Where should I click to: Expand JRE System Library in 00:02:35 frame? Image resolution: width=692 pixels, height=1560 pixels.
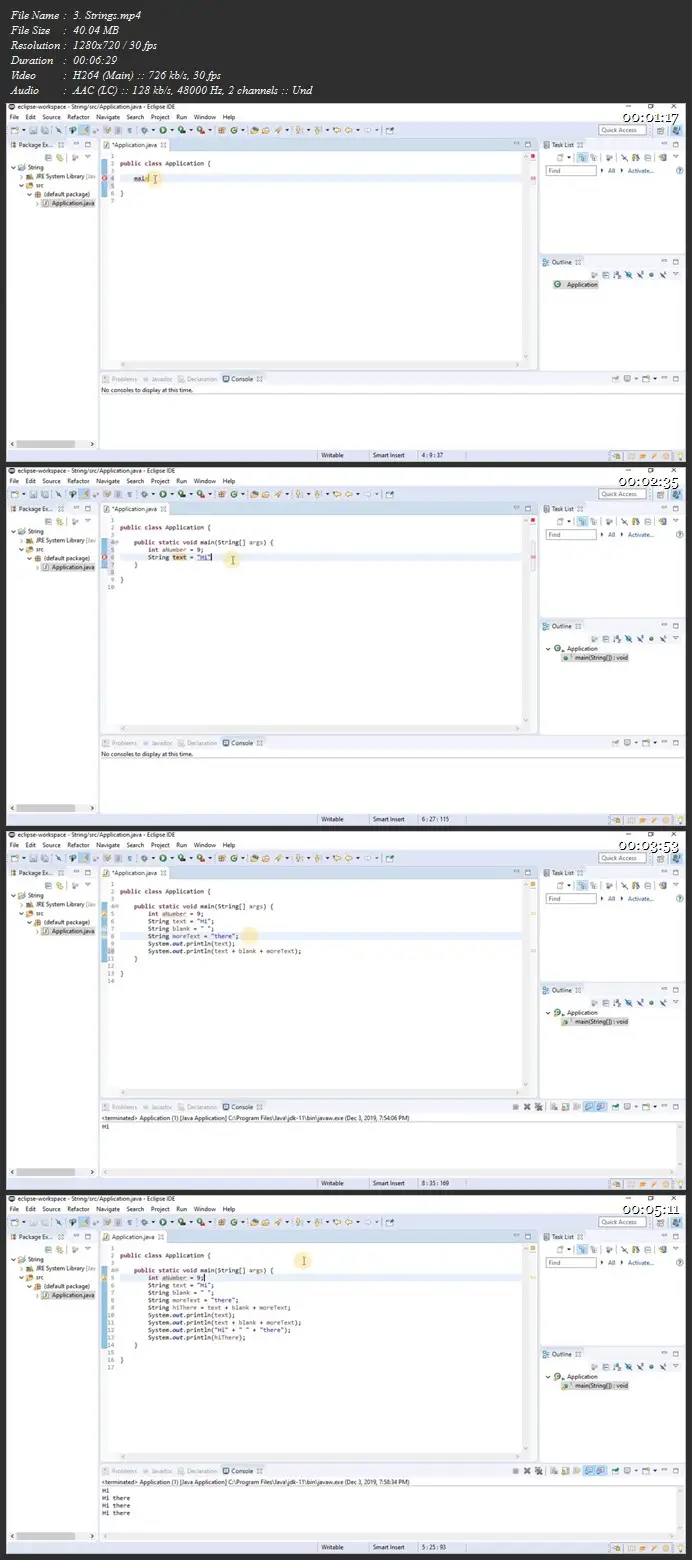pyautogui.click(x=21, y=540)
